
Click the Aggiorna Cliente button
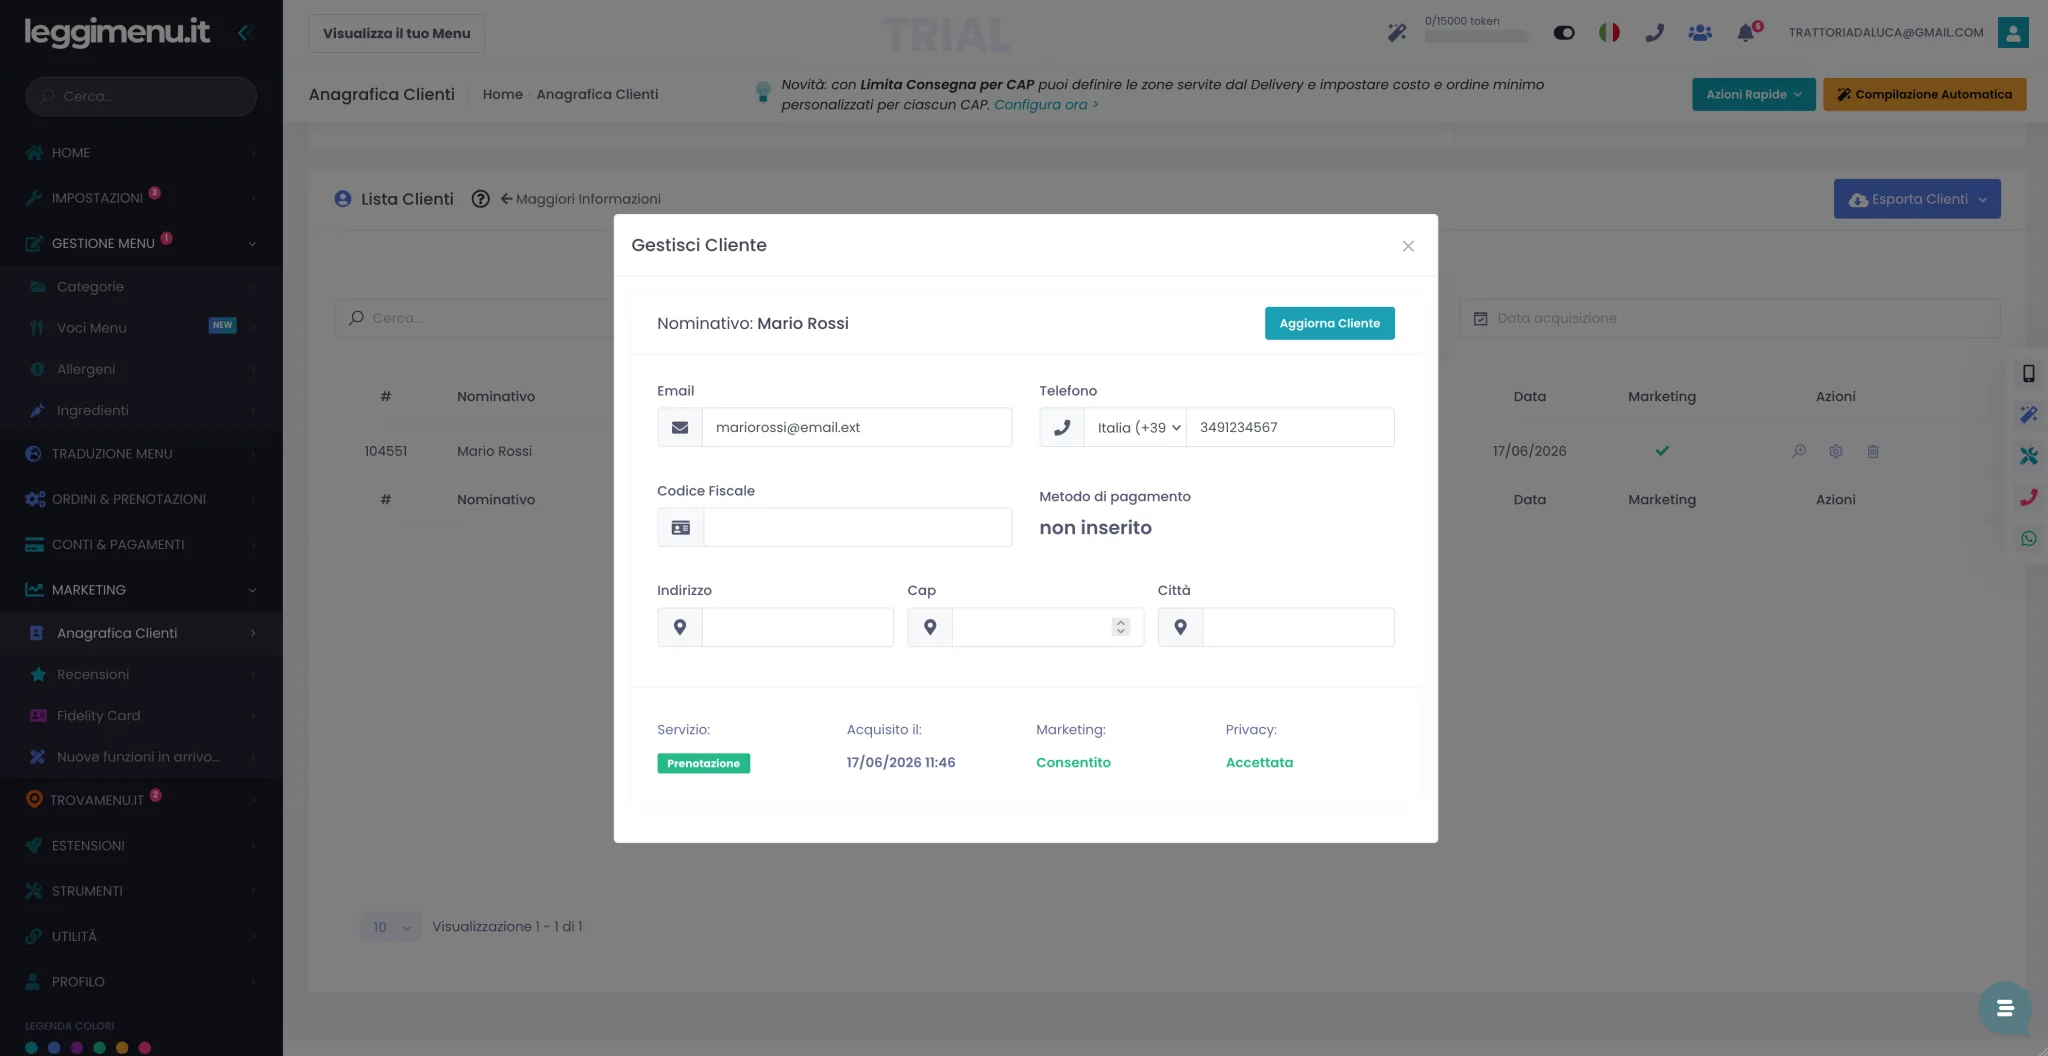(x=1329, y=323)
